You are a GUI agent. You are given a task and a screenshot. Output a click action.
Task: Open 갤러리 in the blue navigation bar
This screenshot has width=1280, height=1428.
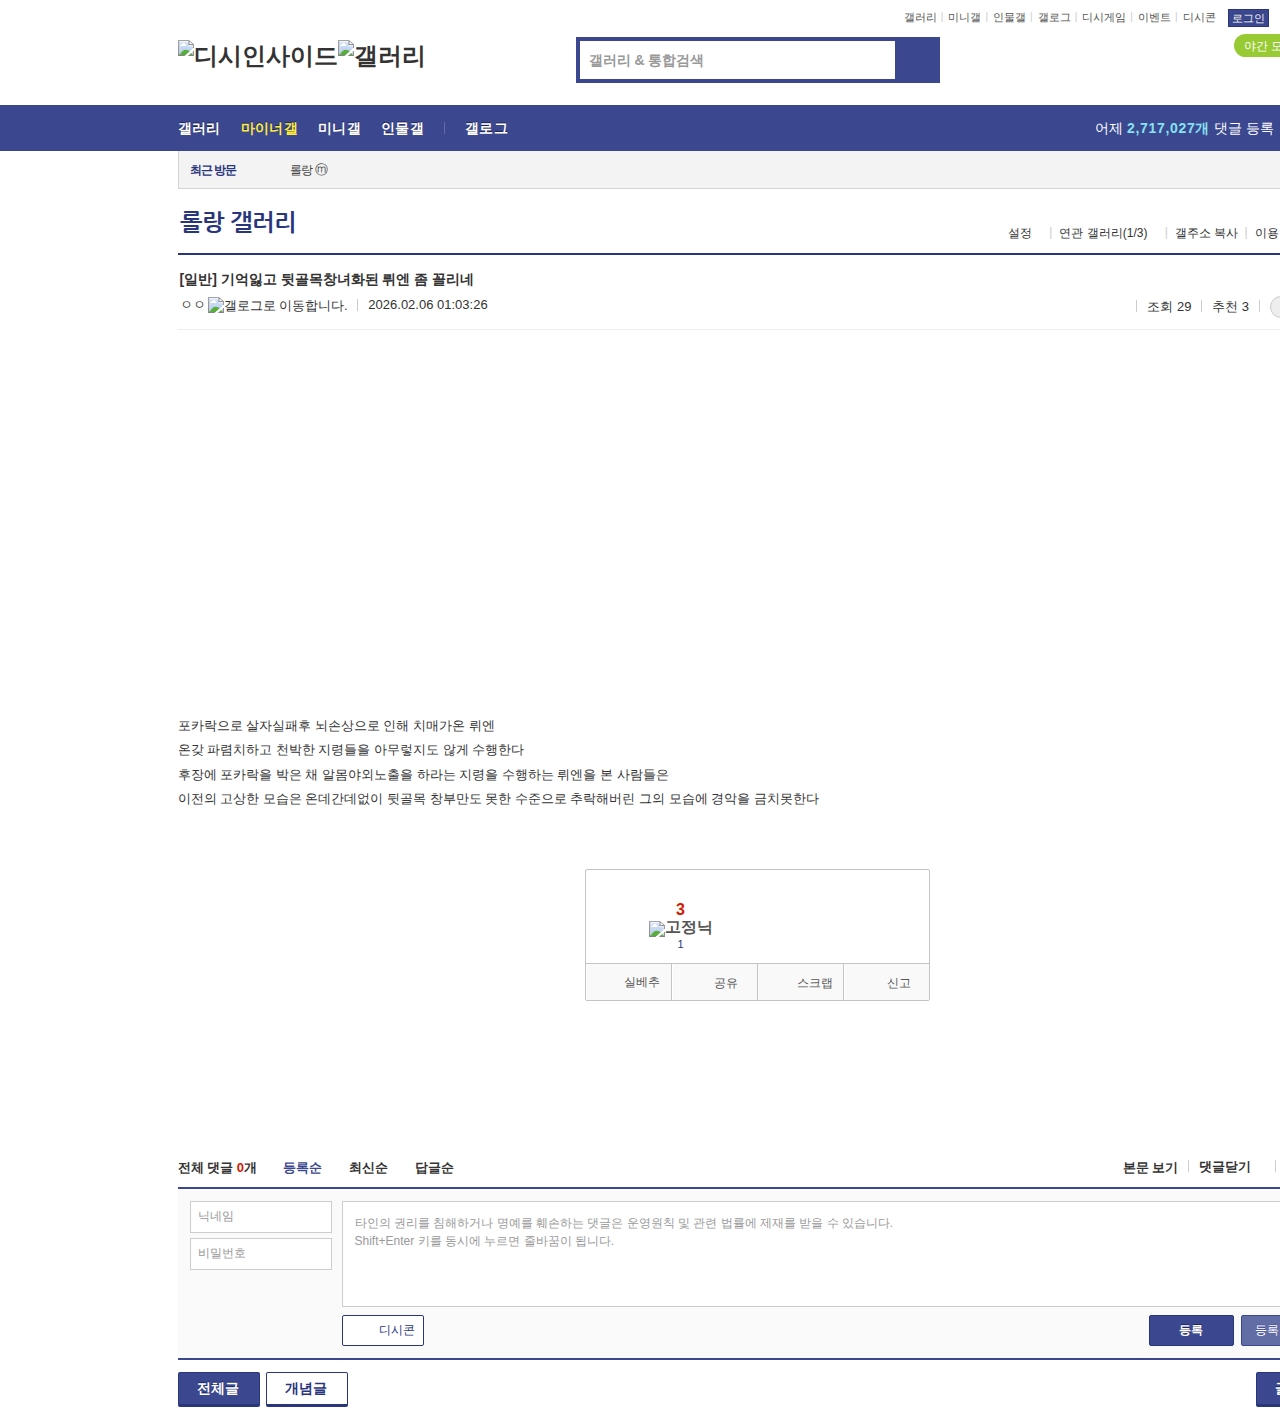pos(199,129)
